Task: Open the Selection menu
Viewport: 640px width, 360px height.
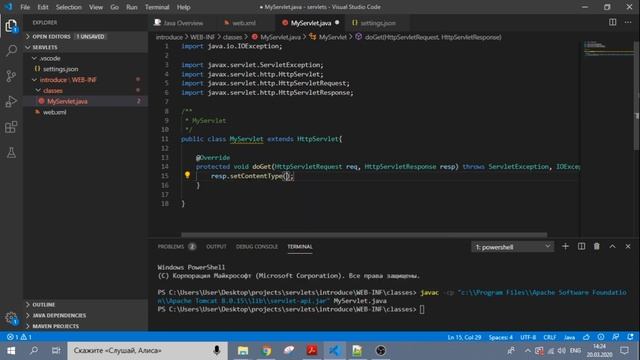Action: tap(68, 7)
